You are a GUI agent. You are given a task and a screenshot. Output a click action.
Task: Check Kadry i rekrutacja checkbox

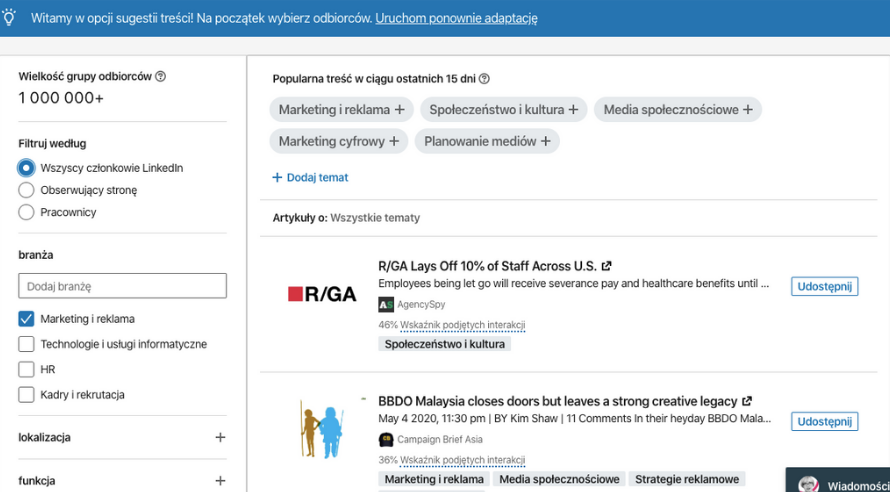click(26, 394)
